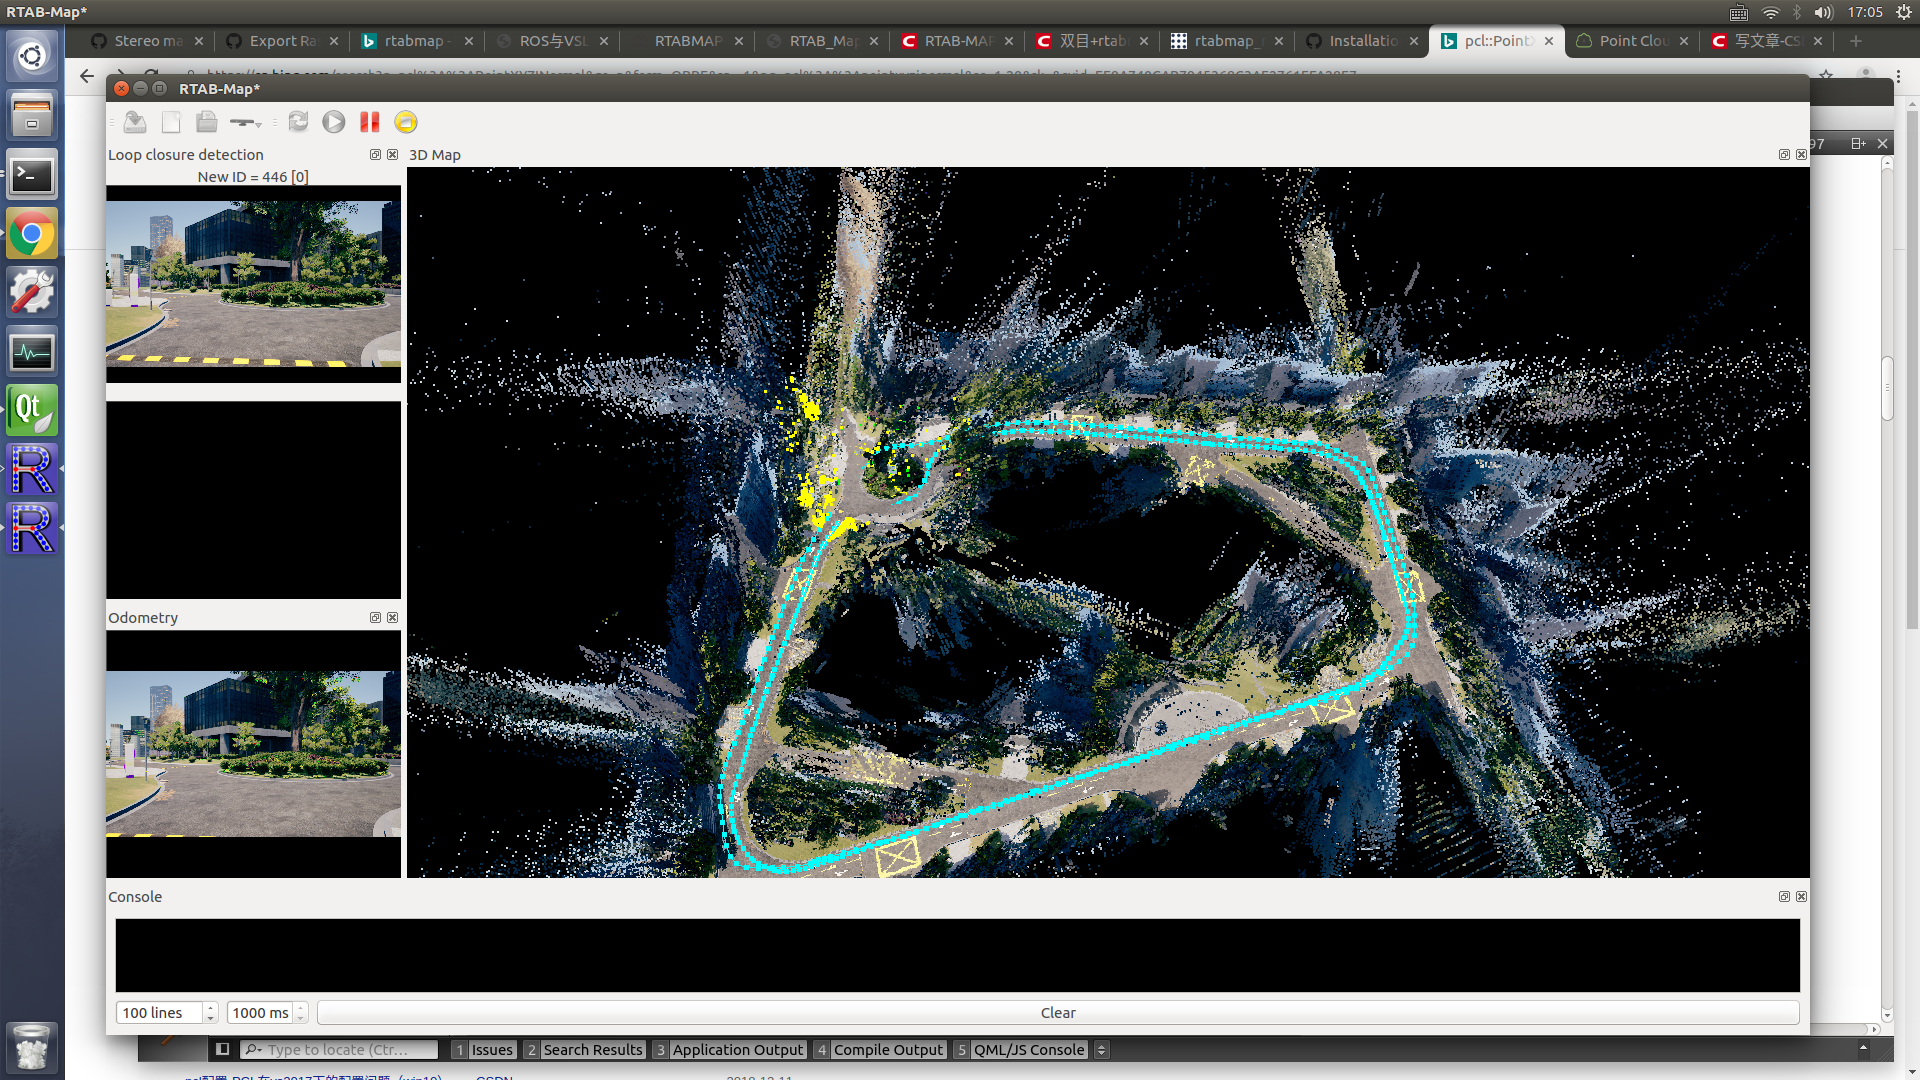Screen dimensions: 1920x1080
Task: Click the refresh/update icon in toolbar
Action: tap(298, 122)
